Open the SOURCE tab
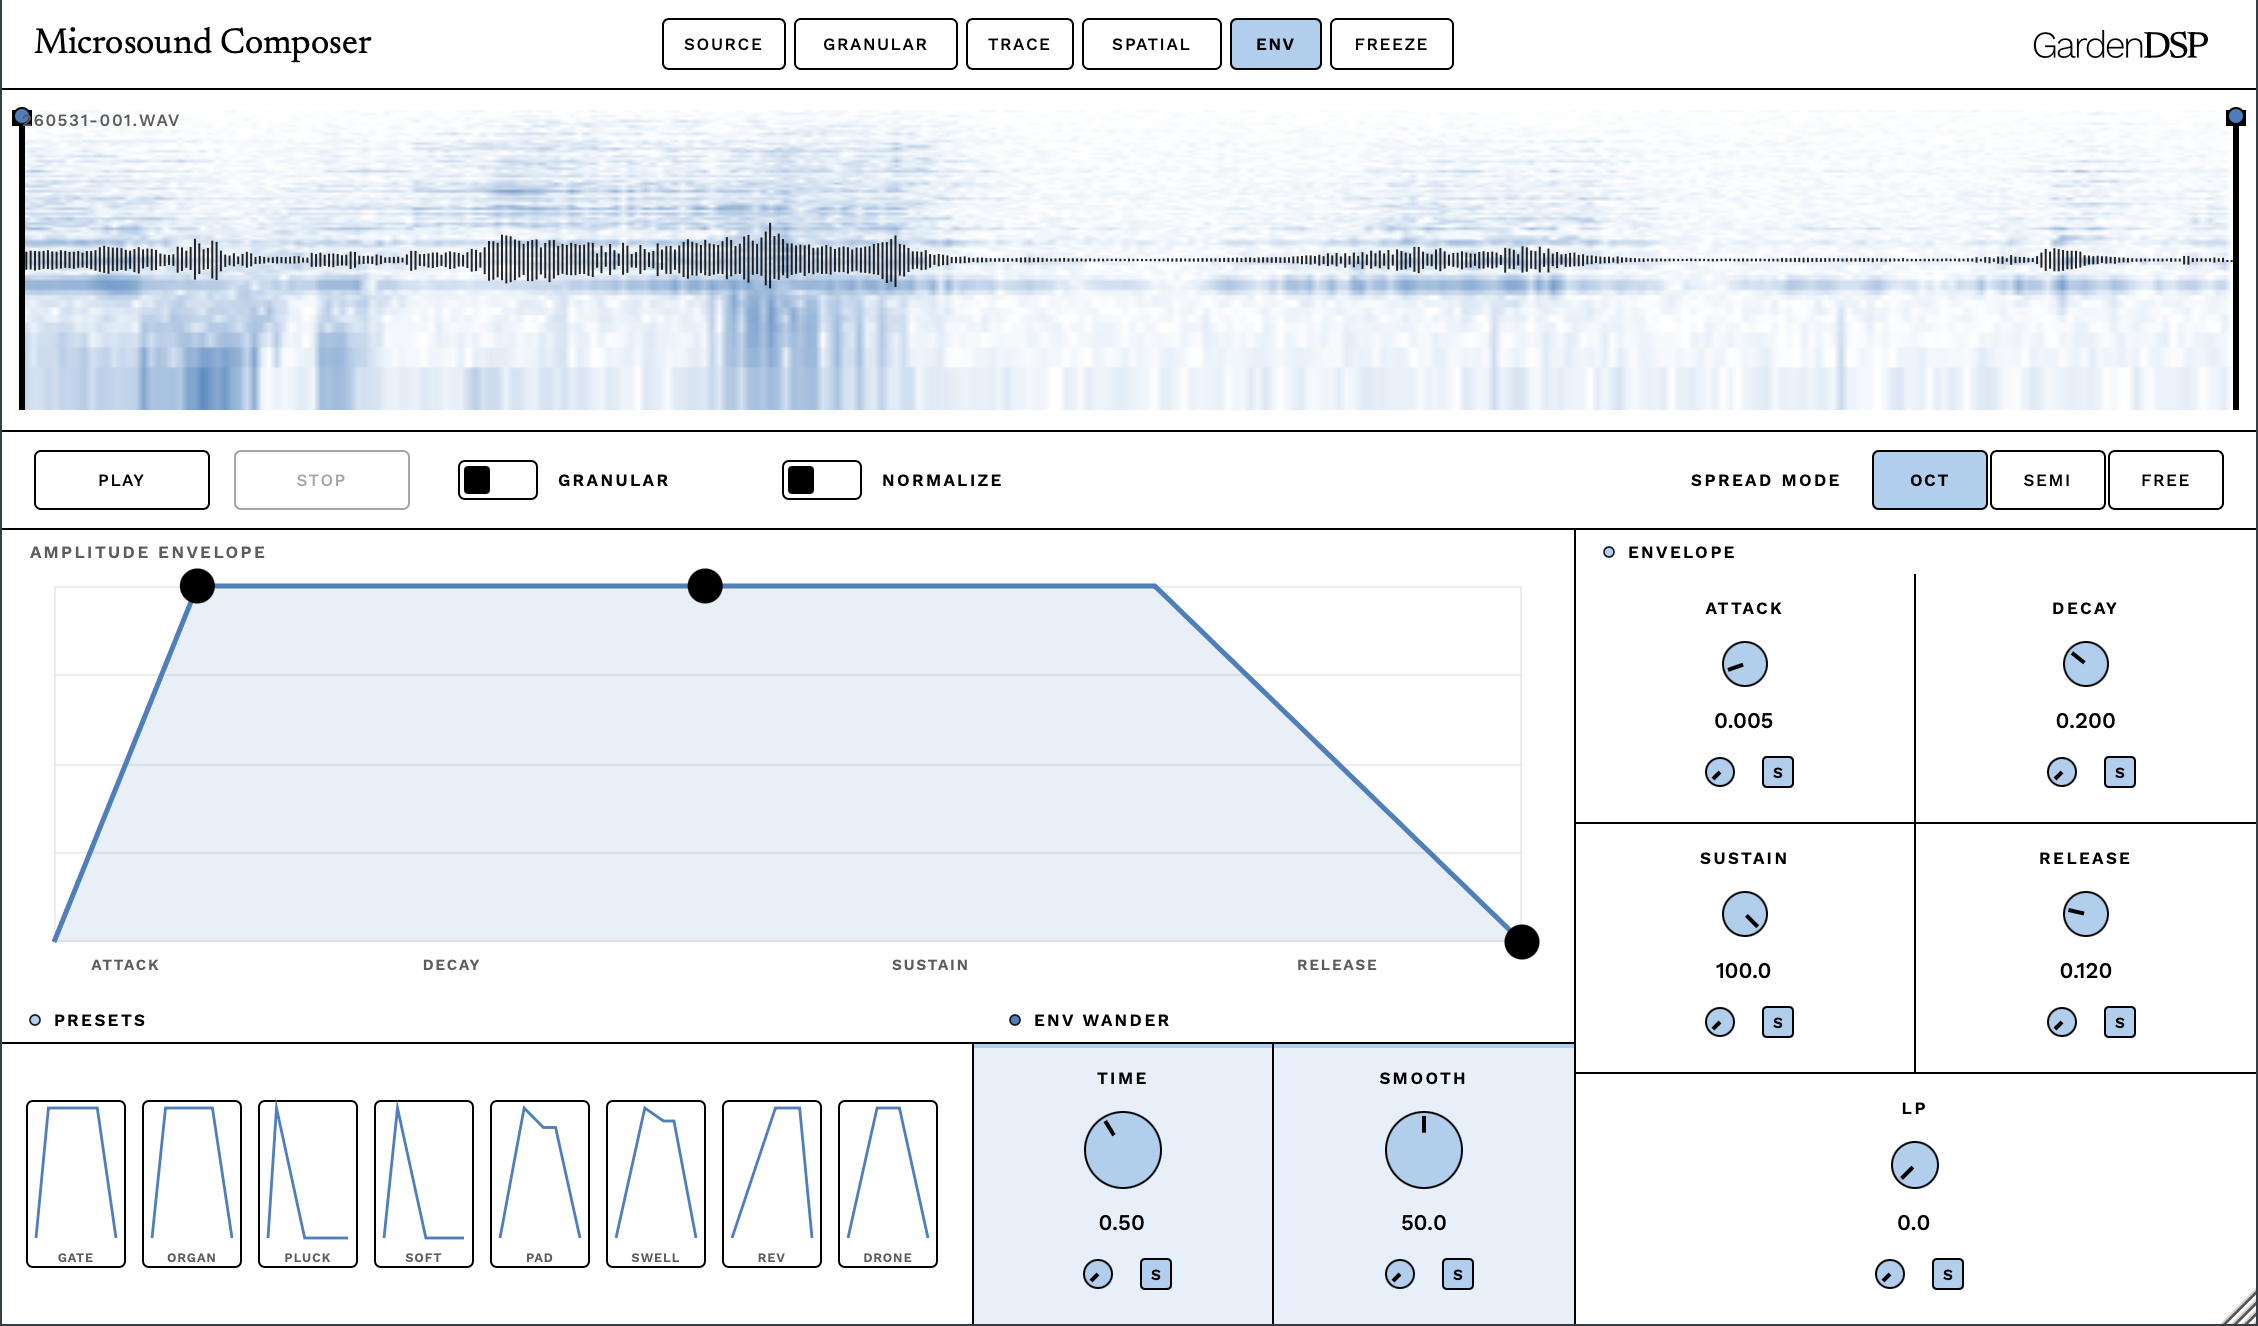This screenshot has width=2258, height=1326. 724,44
